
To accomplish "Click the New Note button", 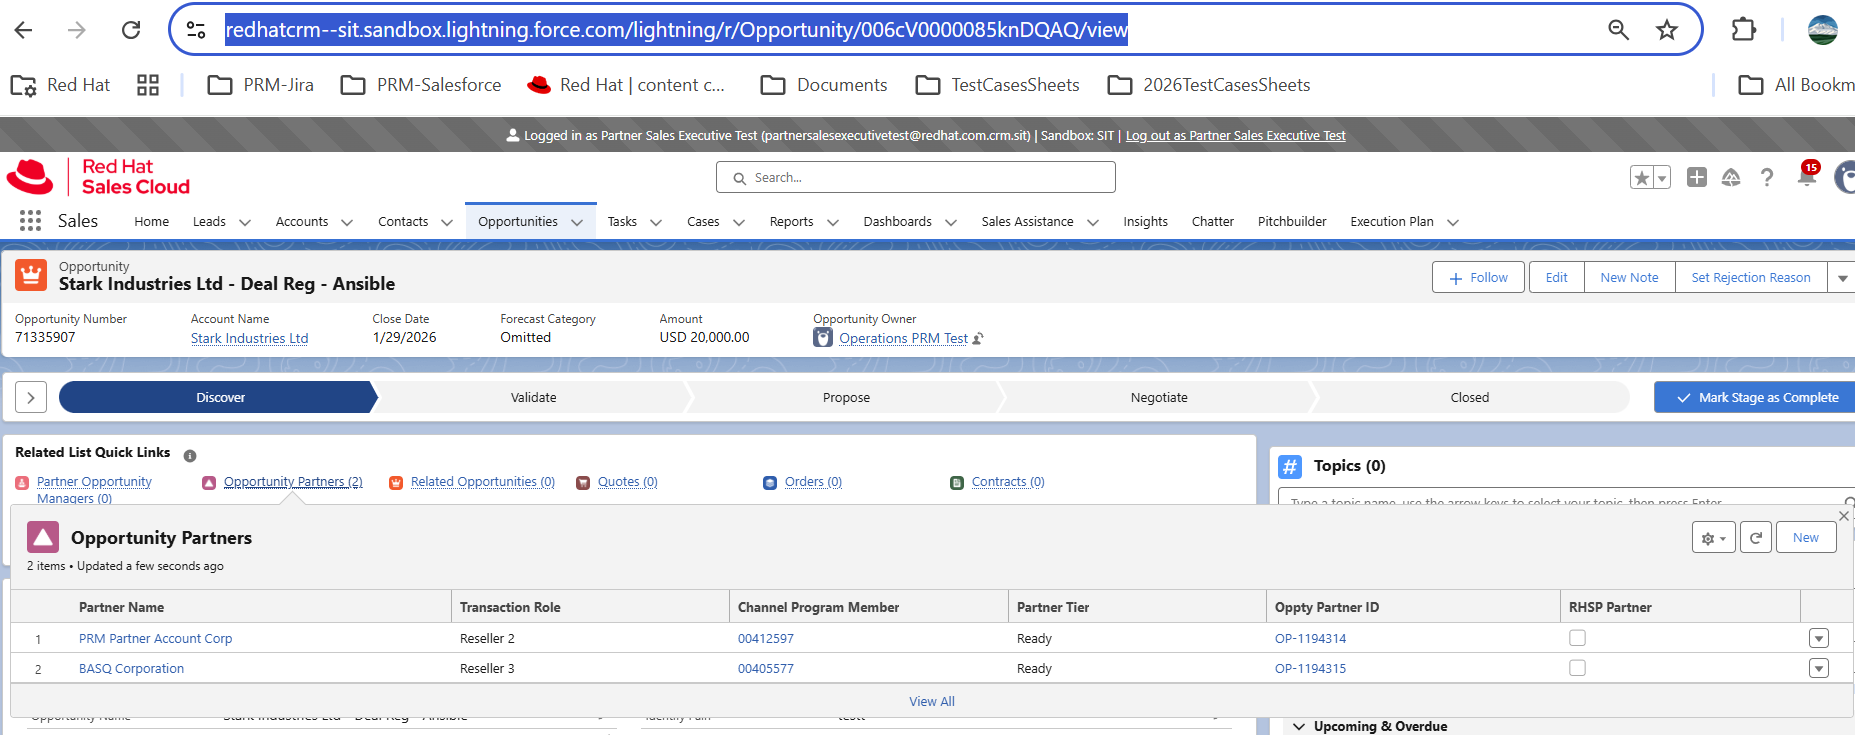I will (1630, 277).
